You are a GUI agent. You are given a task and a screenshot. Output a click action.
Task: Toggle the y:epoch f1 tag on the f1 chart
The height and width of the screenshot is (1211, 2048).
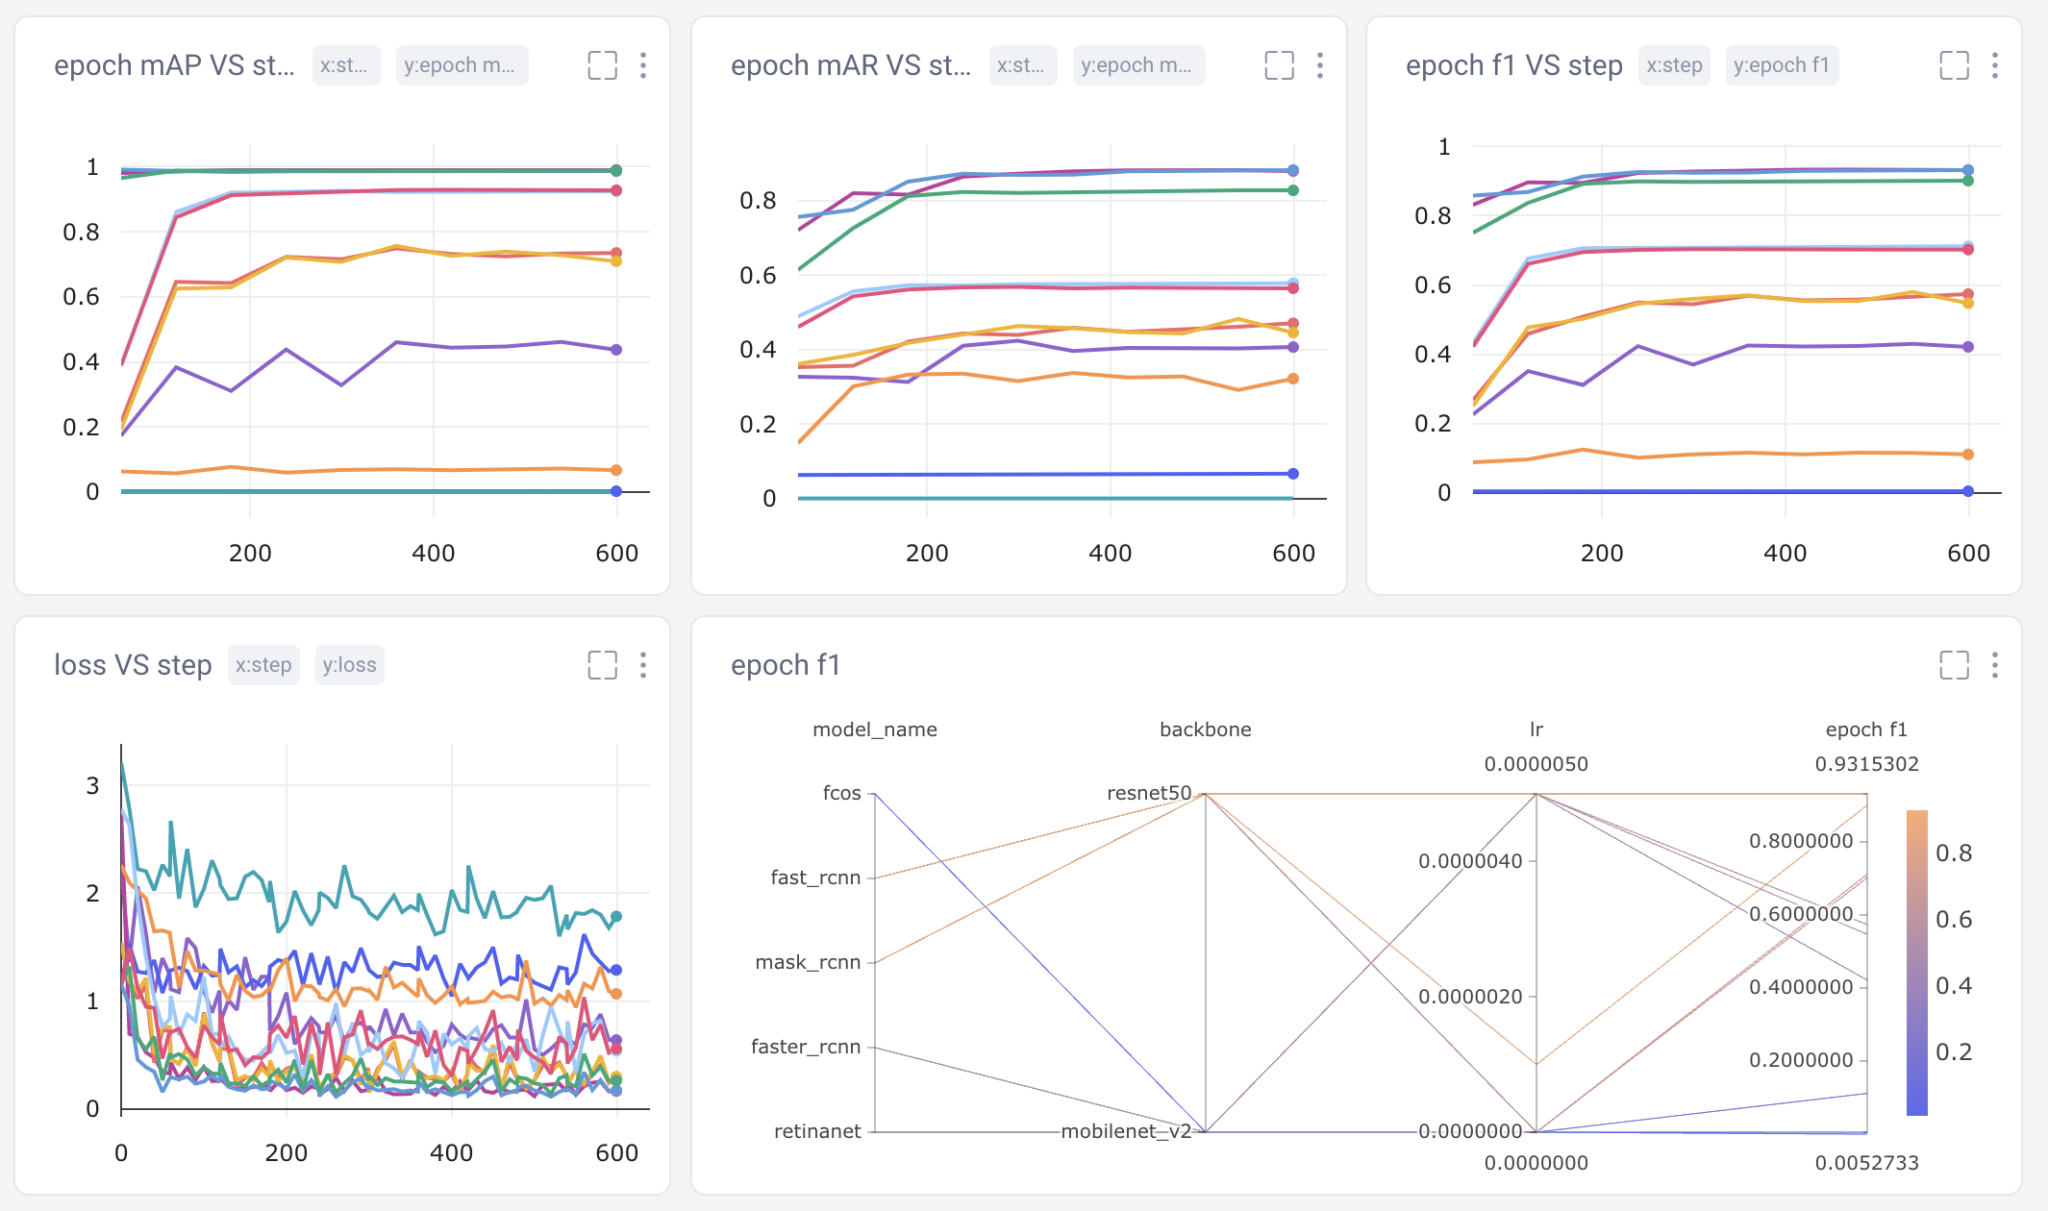point(1782,65)
